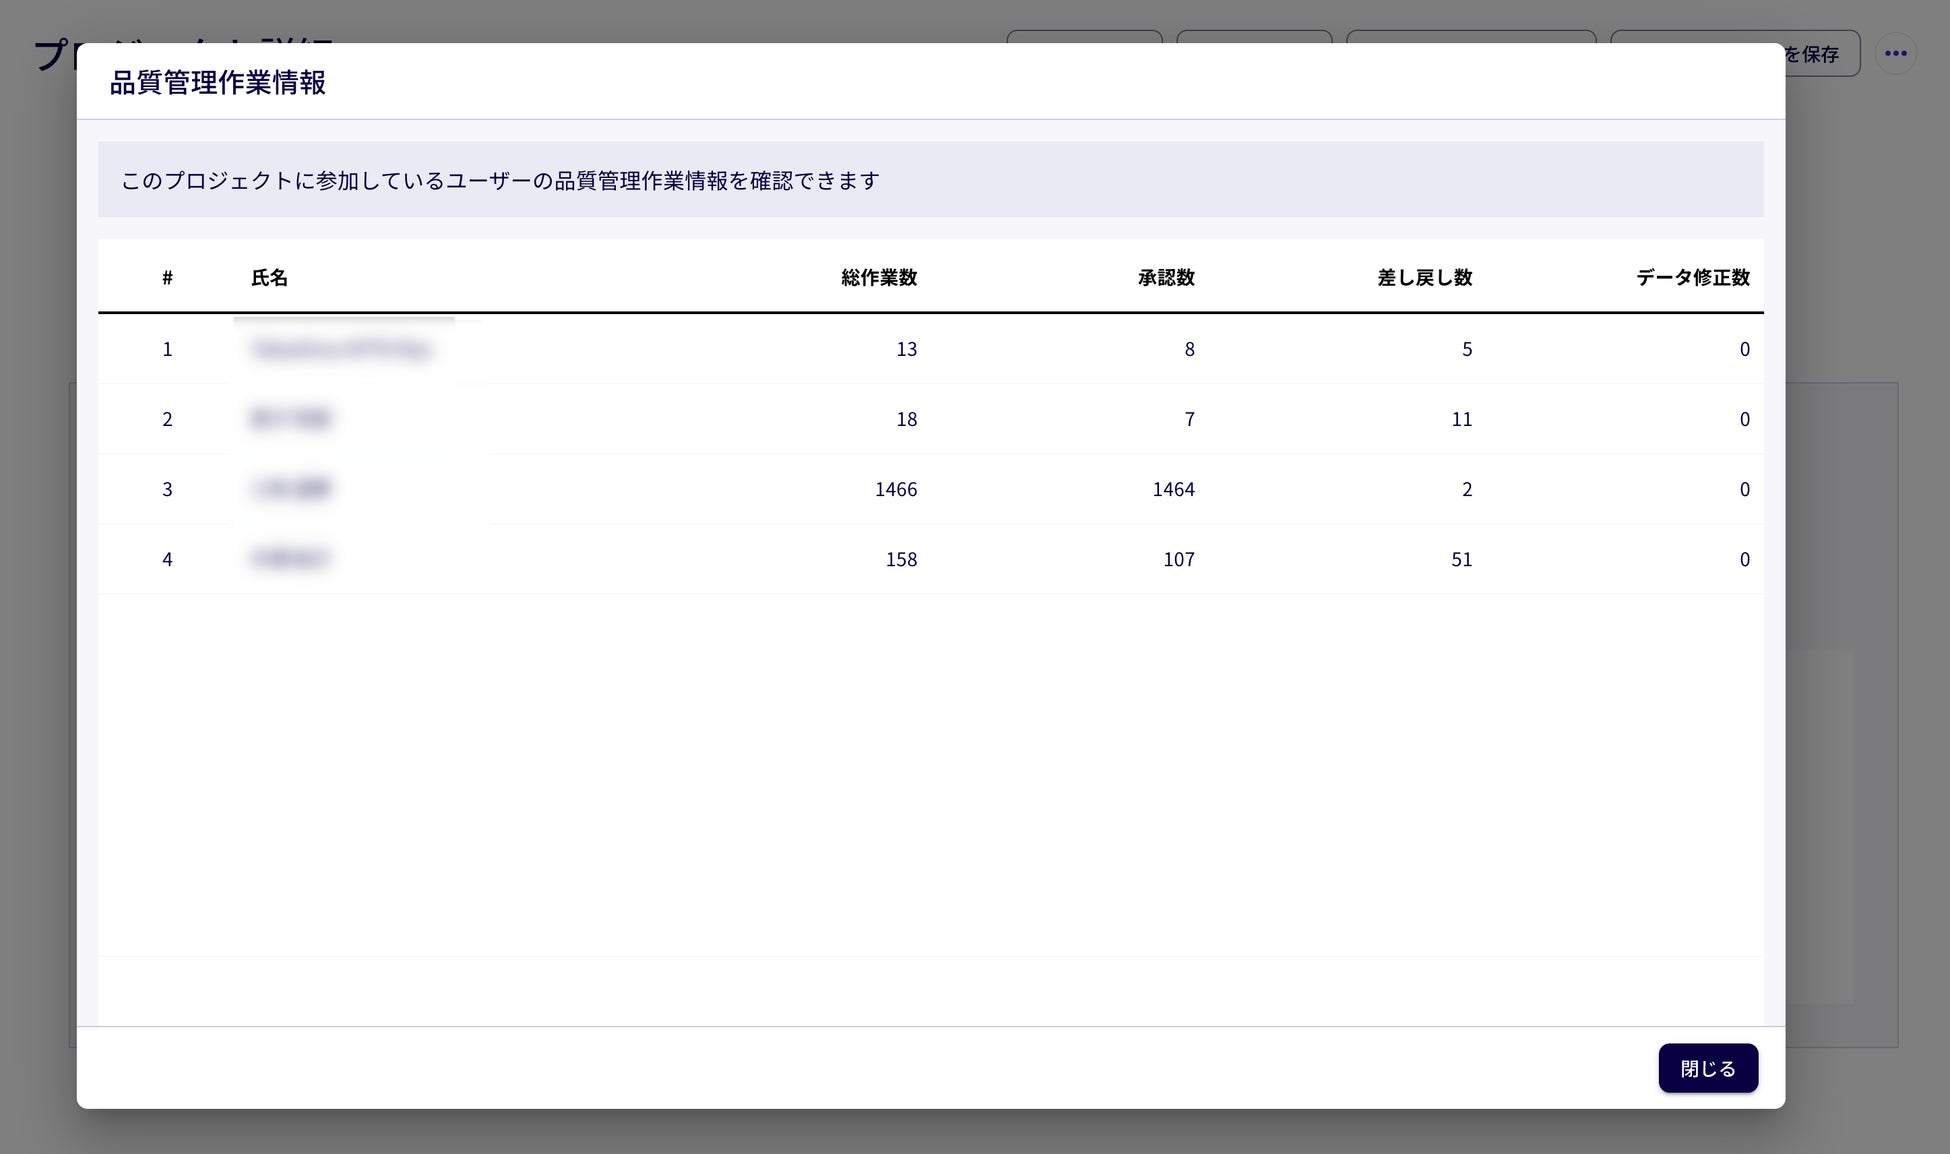Click the # column header
Viewport: 1950px width, 1154px height.
[167, 278]
